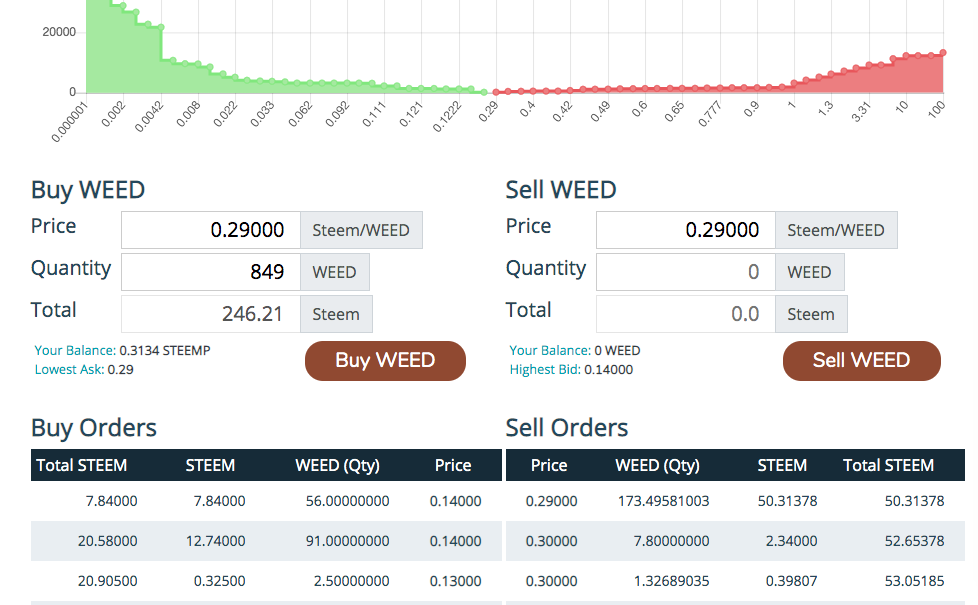Select sell order STEEM value 2.34000
This screenshot has width=978, height=605.
(792, 541)
